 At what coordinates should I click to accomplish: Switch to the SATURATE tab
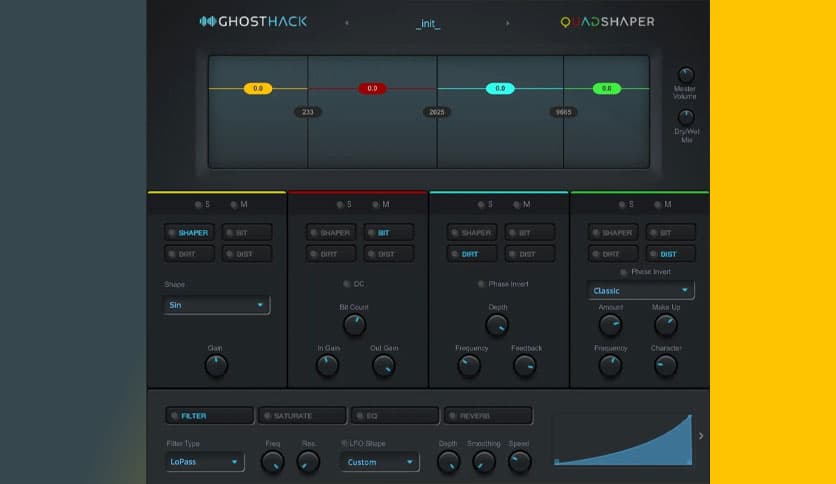[302, 415]
